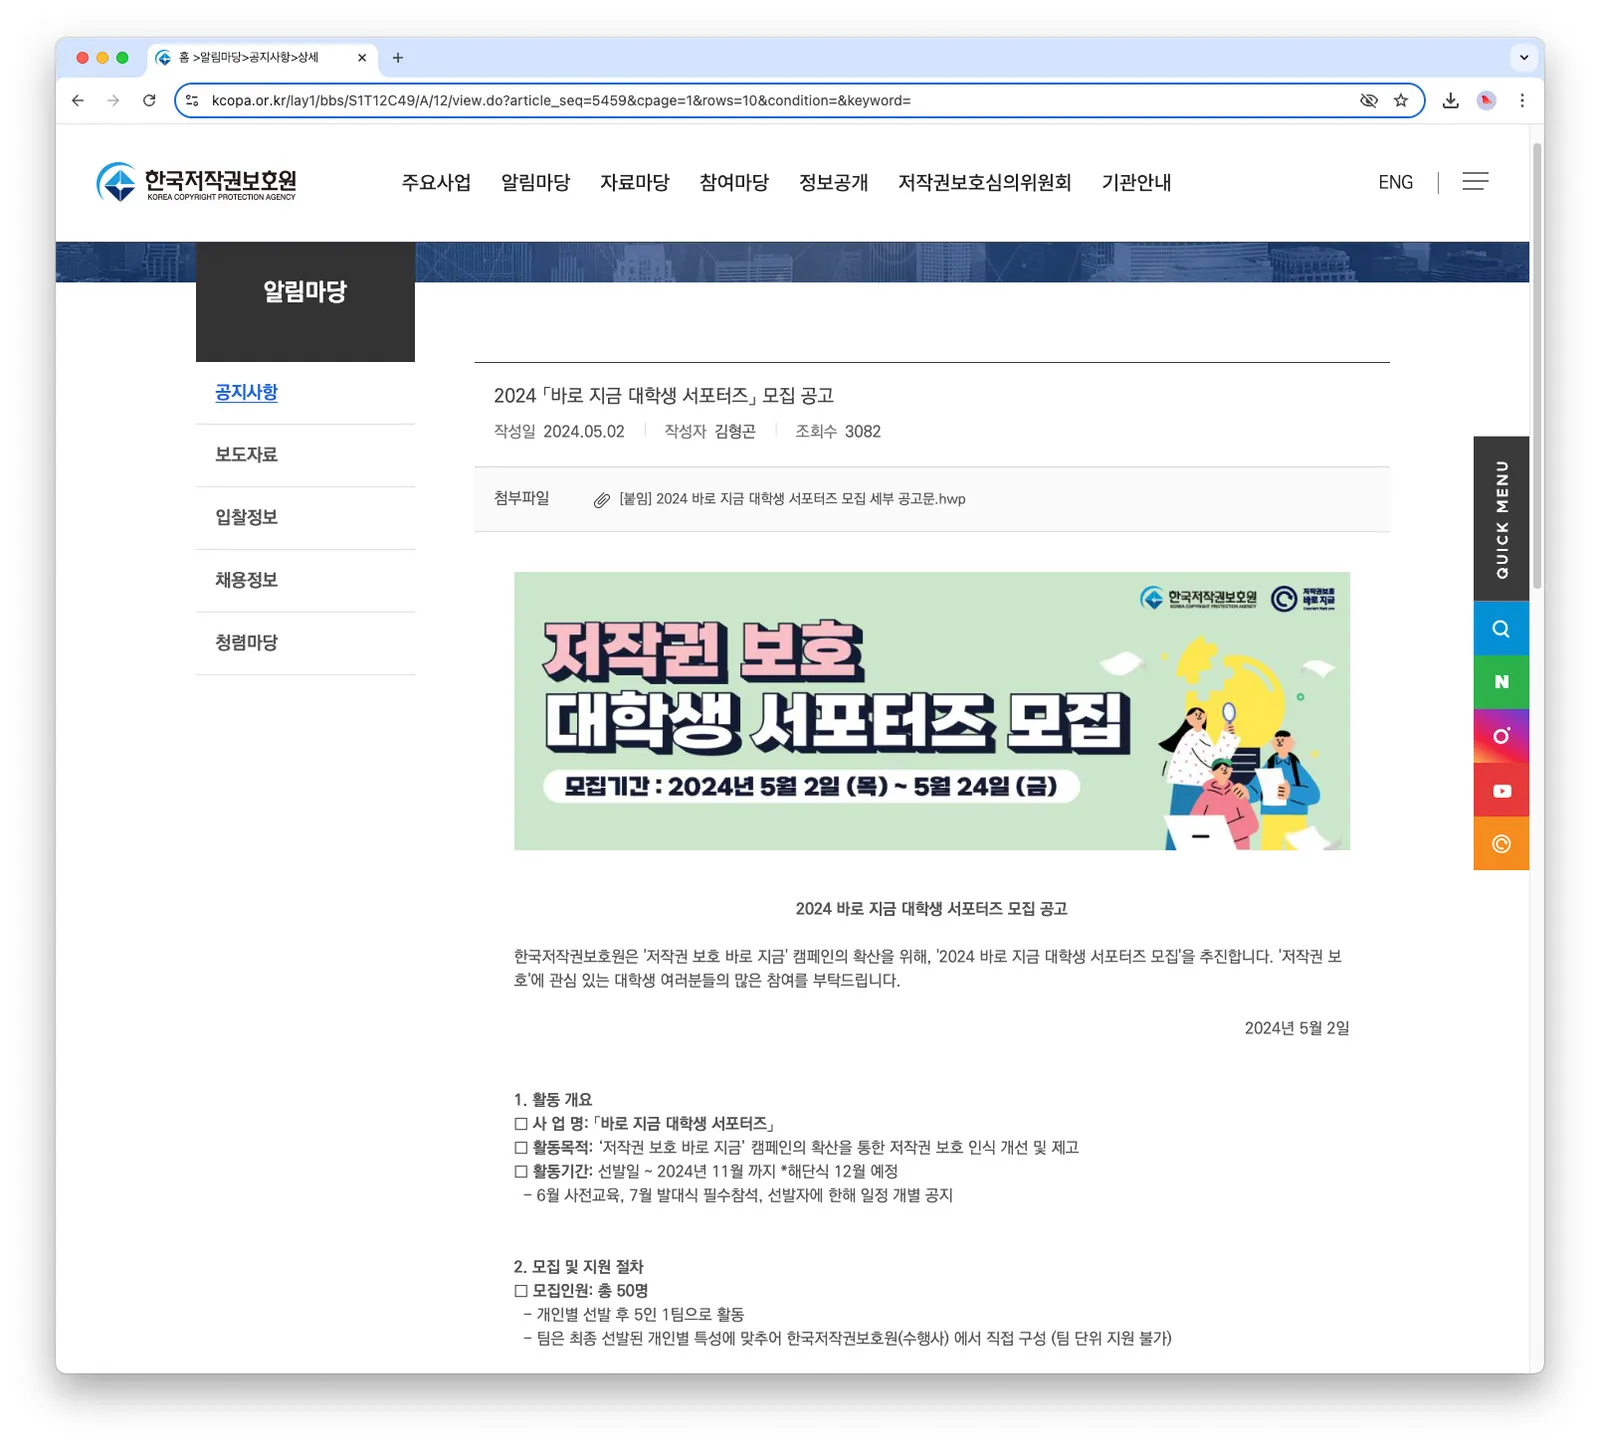Open a new browser tab

coord(398,58)
